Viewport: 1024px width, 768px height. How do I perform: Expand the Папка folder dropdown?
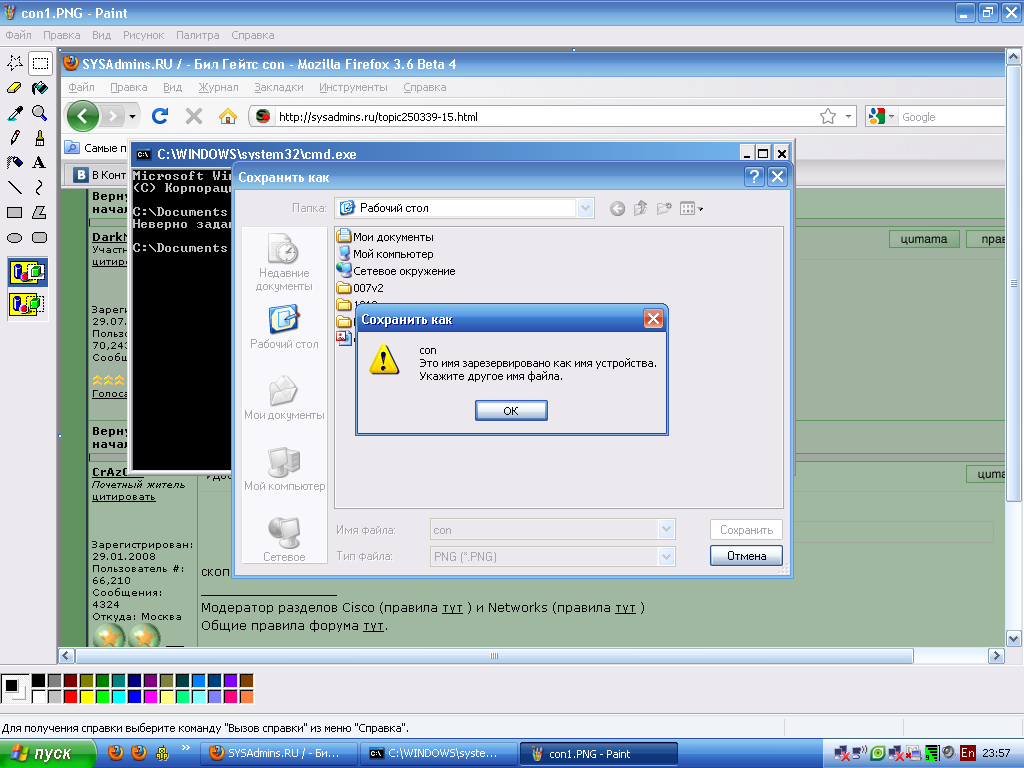pos(585,208)
